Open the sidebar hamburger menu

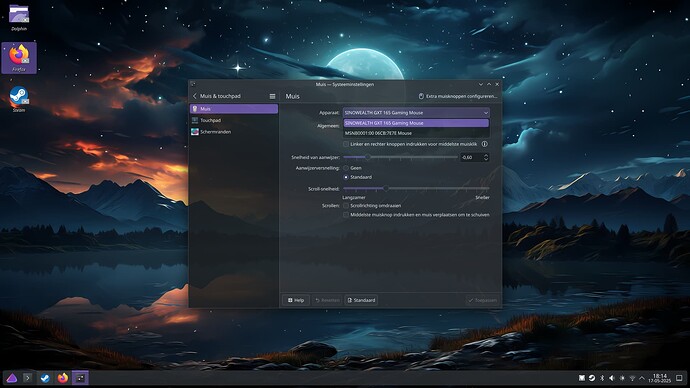pos(272,96)
